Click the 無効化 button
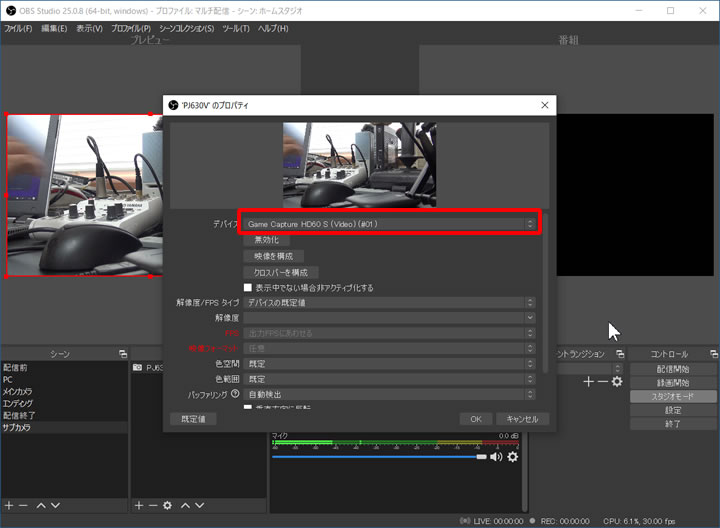The width and height of the screenshot is (720, 528). coord(266,240)
